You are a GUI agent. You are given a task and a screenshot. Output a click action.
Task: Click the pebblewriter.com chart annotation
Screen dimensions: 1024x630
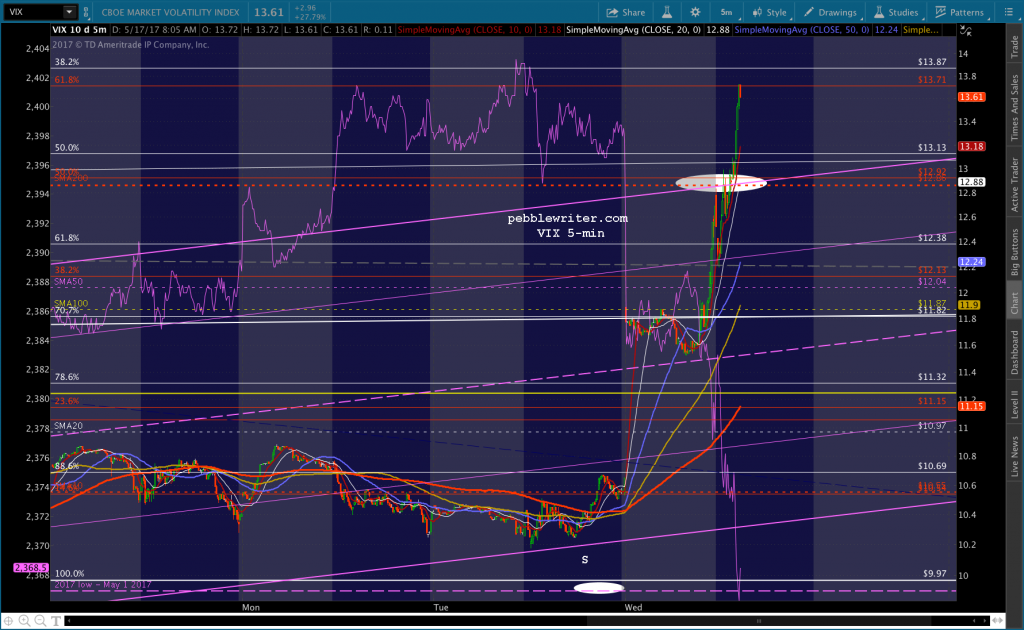[568, 219]
